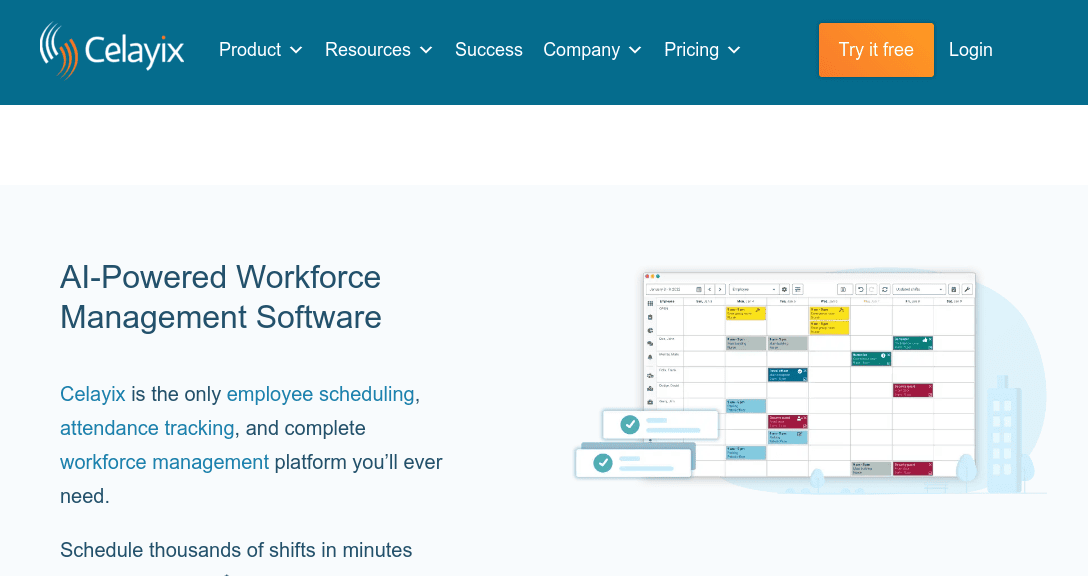
Task: Follow the attendance tracking link
Action: 146,428
